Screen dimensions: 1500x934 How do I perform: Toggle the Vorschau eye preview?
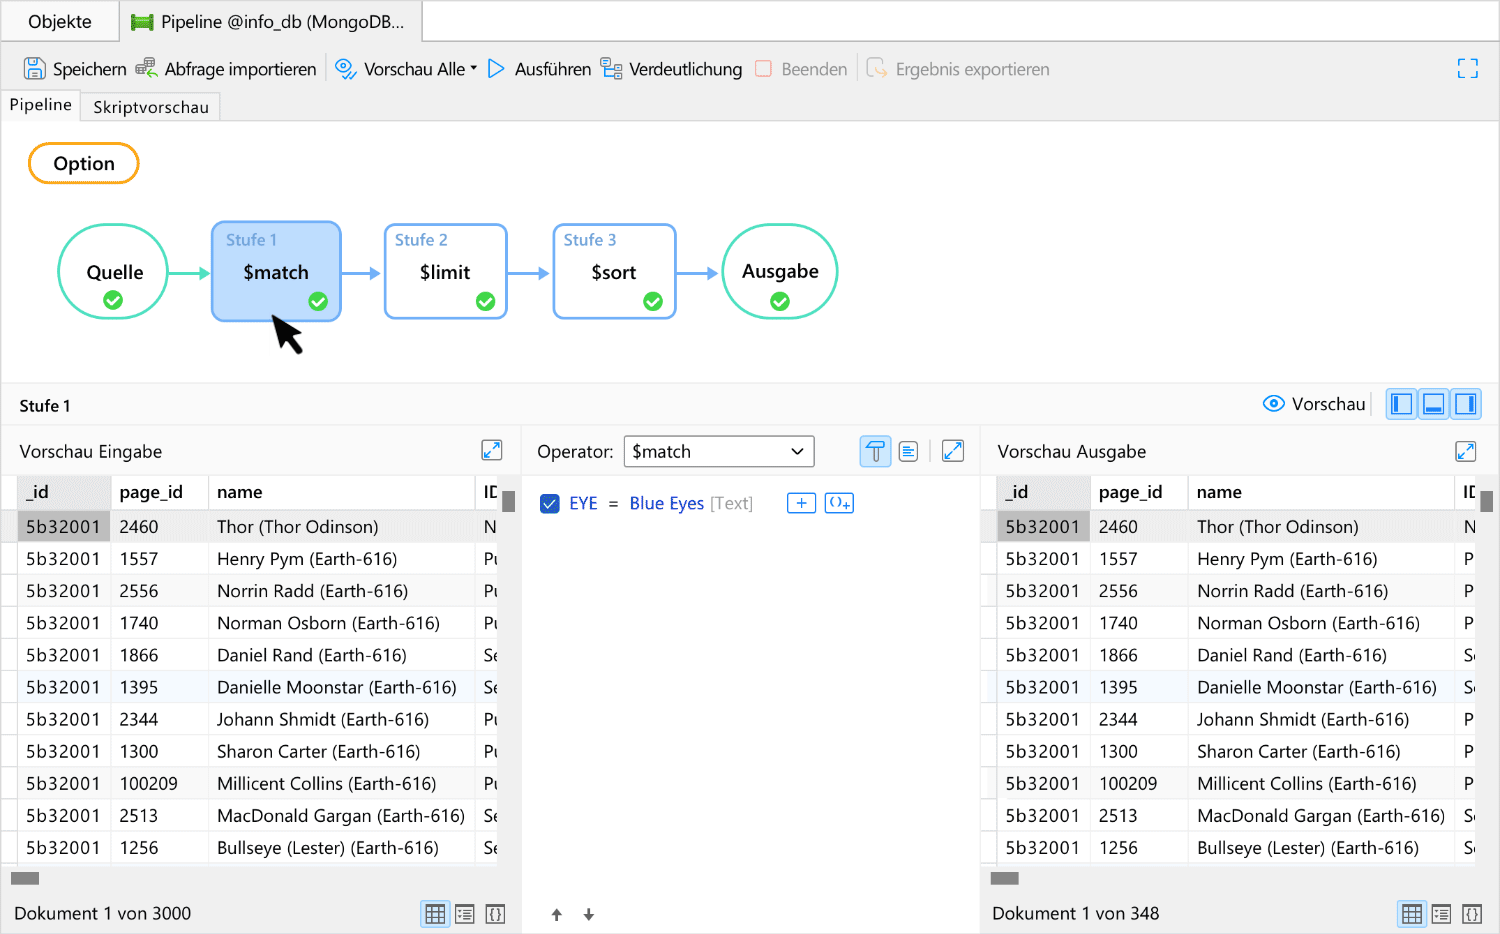[1273, 404]
